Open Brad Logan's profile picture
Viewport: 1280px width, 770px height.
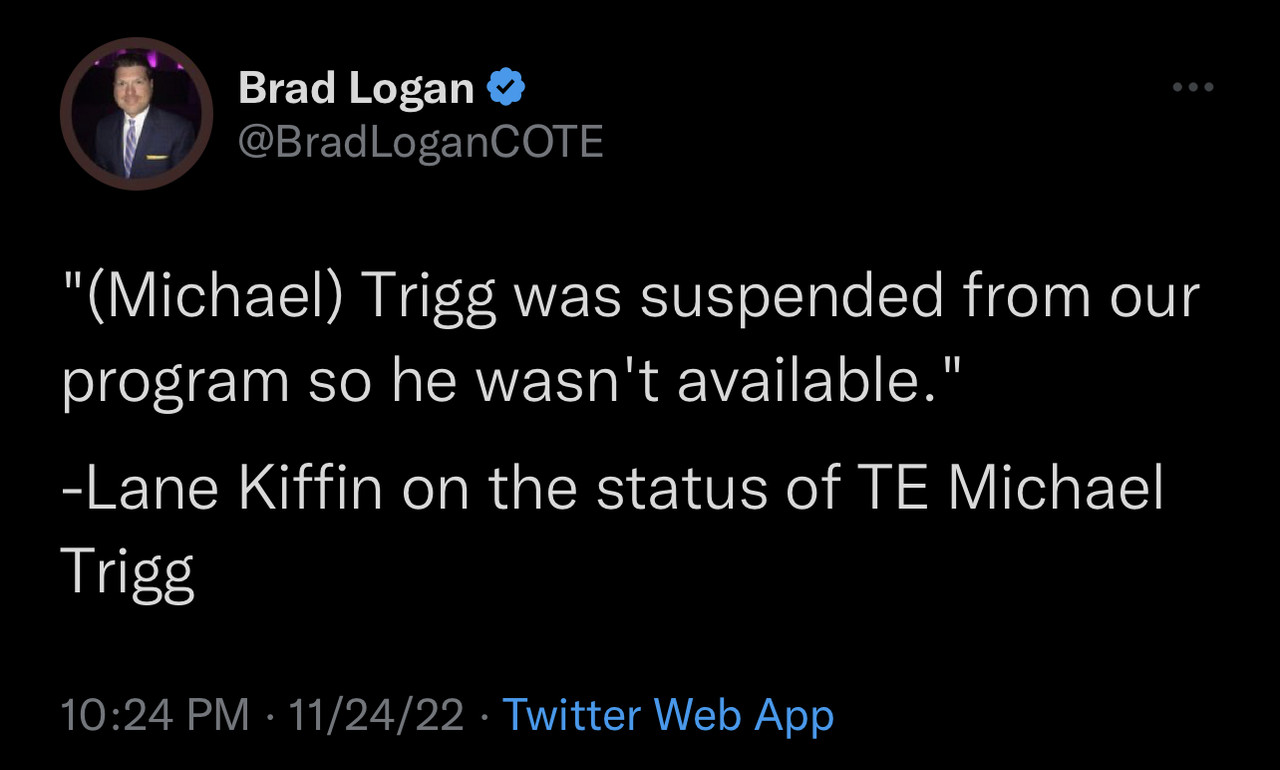click(x=136, y=114)
